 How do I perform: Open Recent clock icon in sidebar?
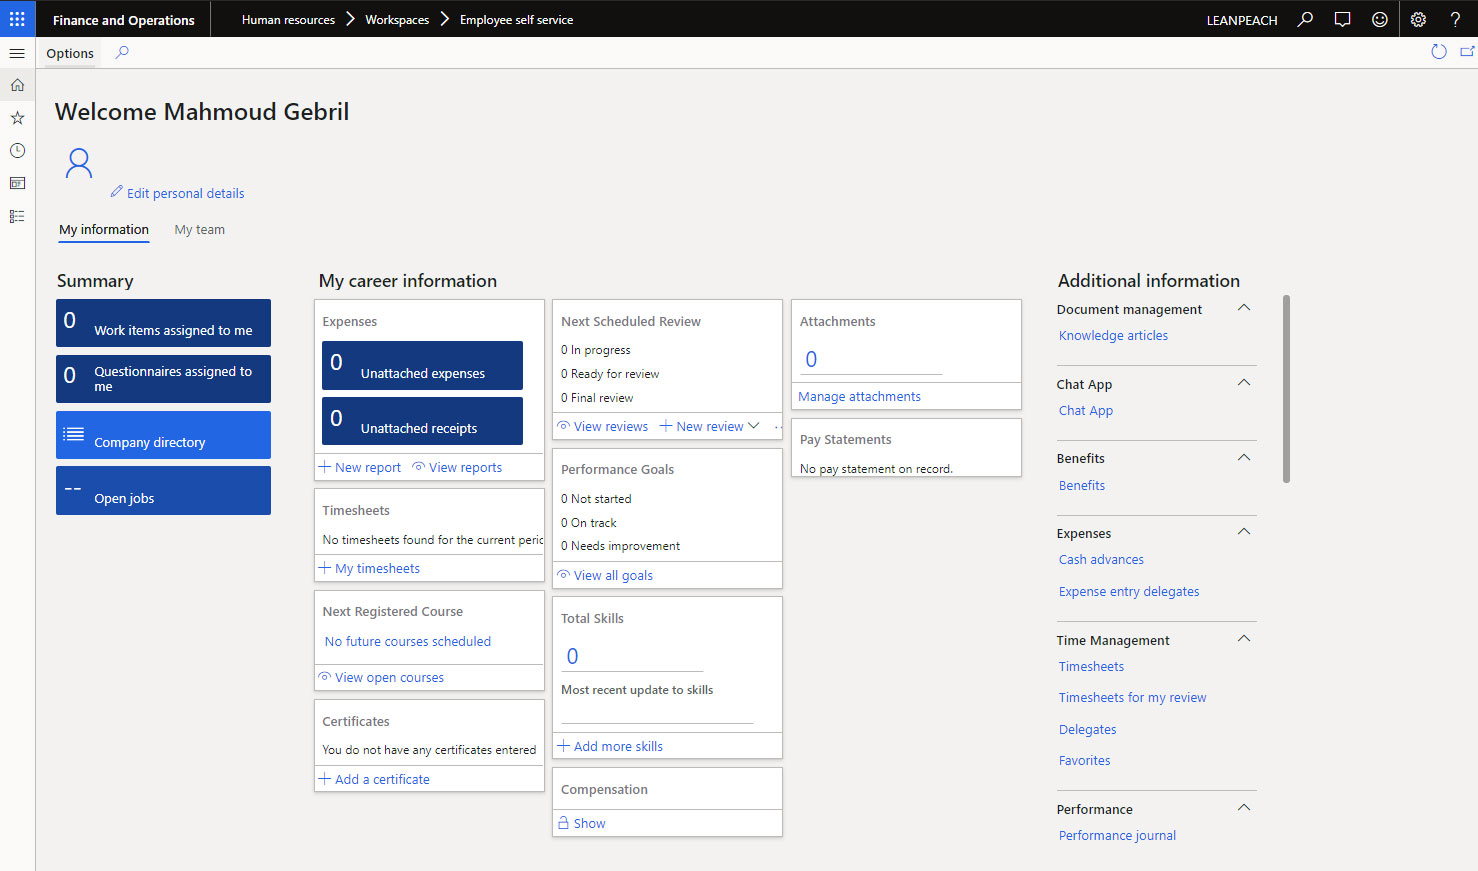pos(17,151)
